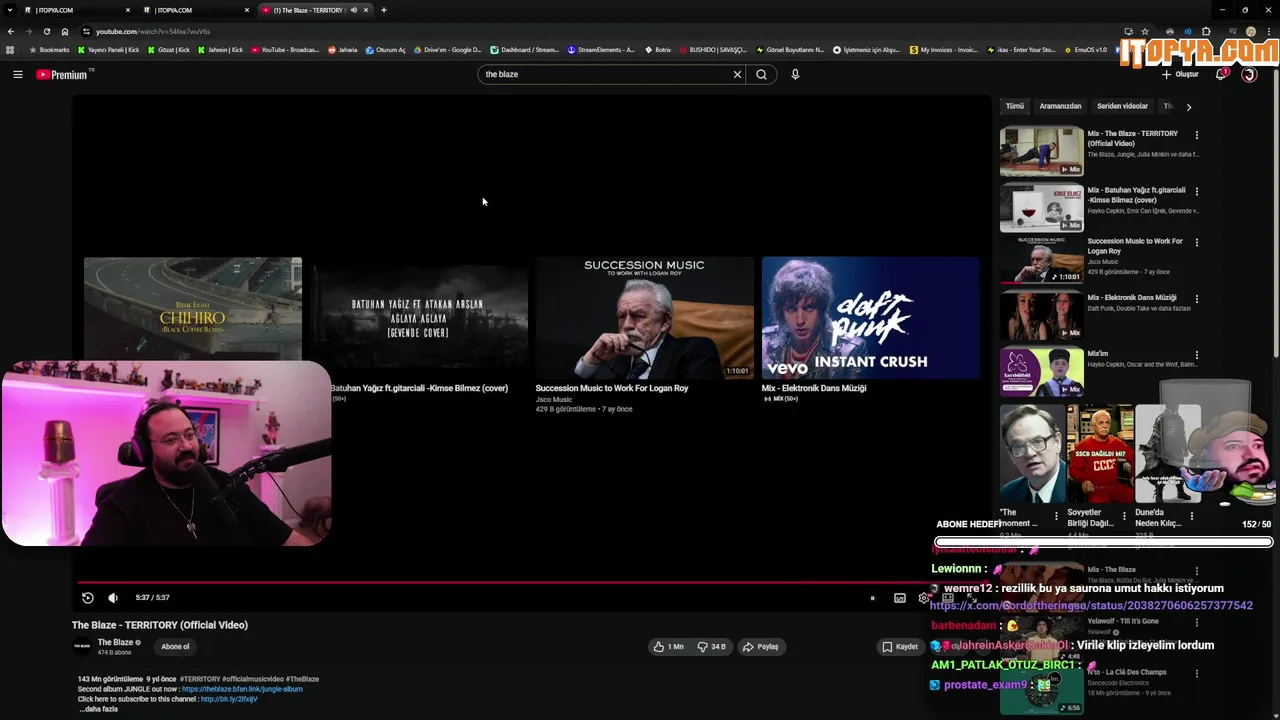Image resolution: width=1280 pixels, height=720 pixels.
Task: Open options for Succession Music video
Action: [x=1197, y=242]
